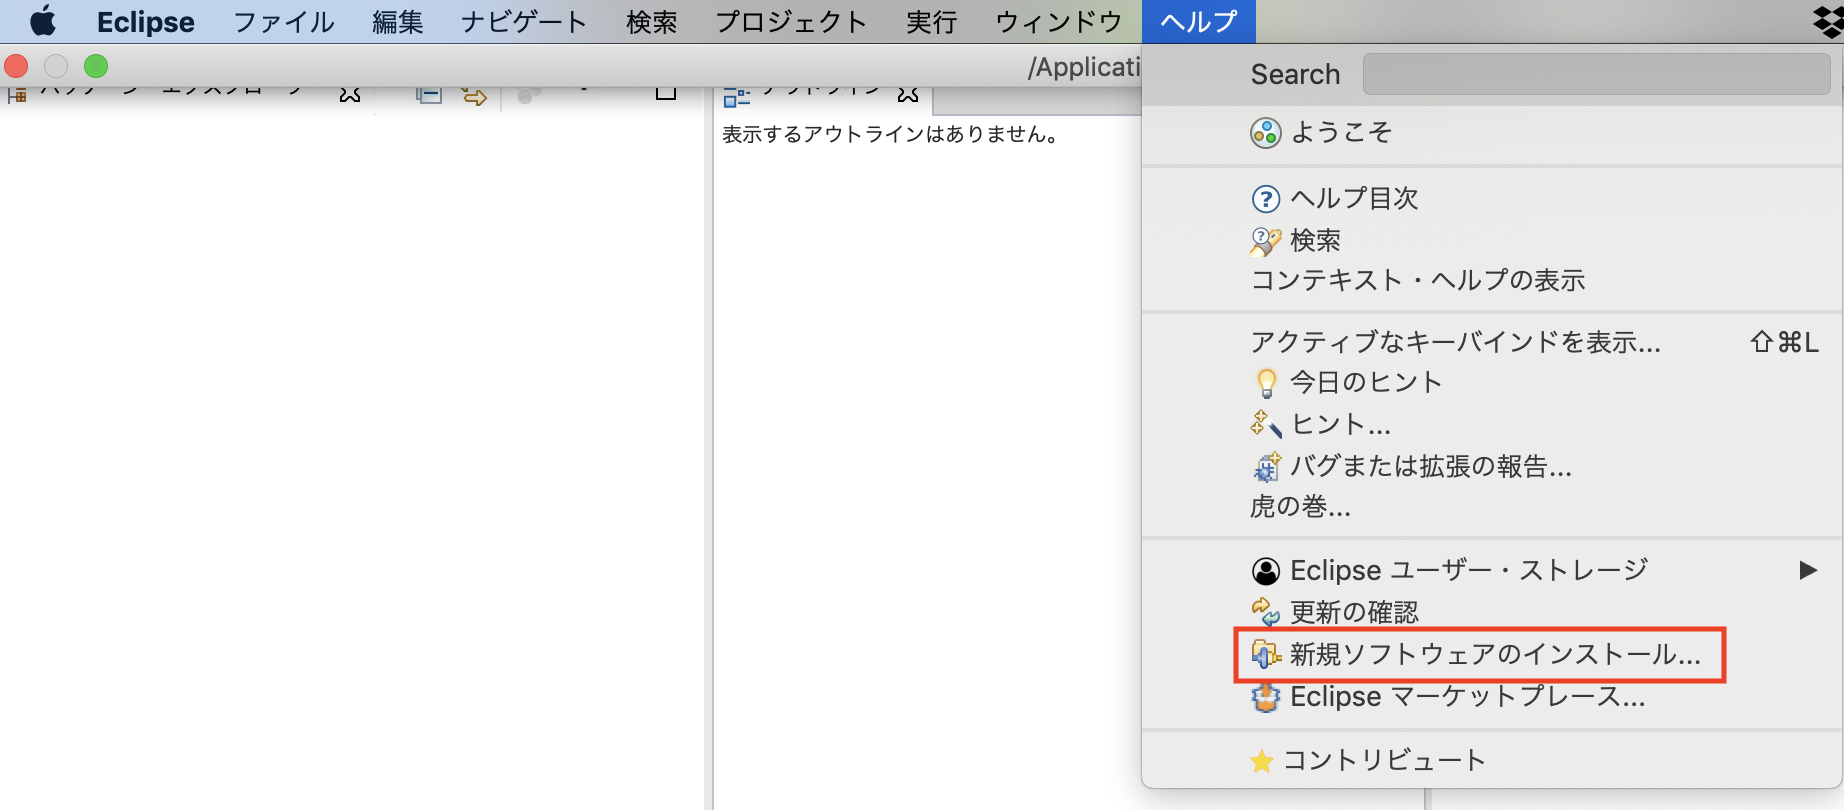Image resolution: width=1844 pixels, height=810 pixels.
Task: Click the Dropbox menu bar icon
Action: [1828, 21]
